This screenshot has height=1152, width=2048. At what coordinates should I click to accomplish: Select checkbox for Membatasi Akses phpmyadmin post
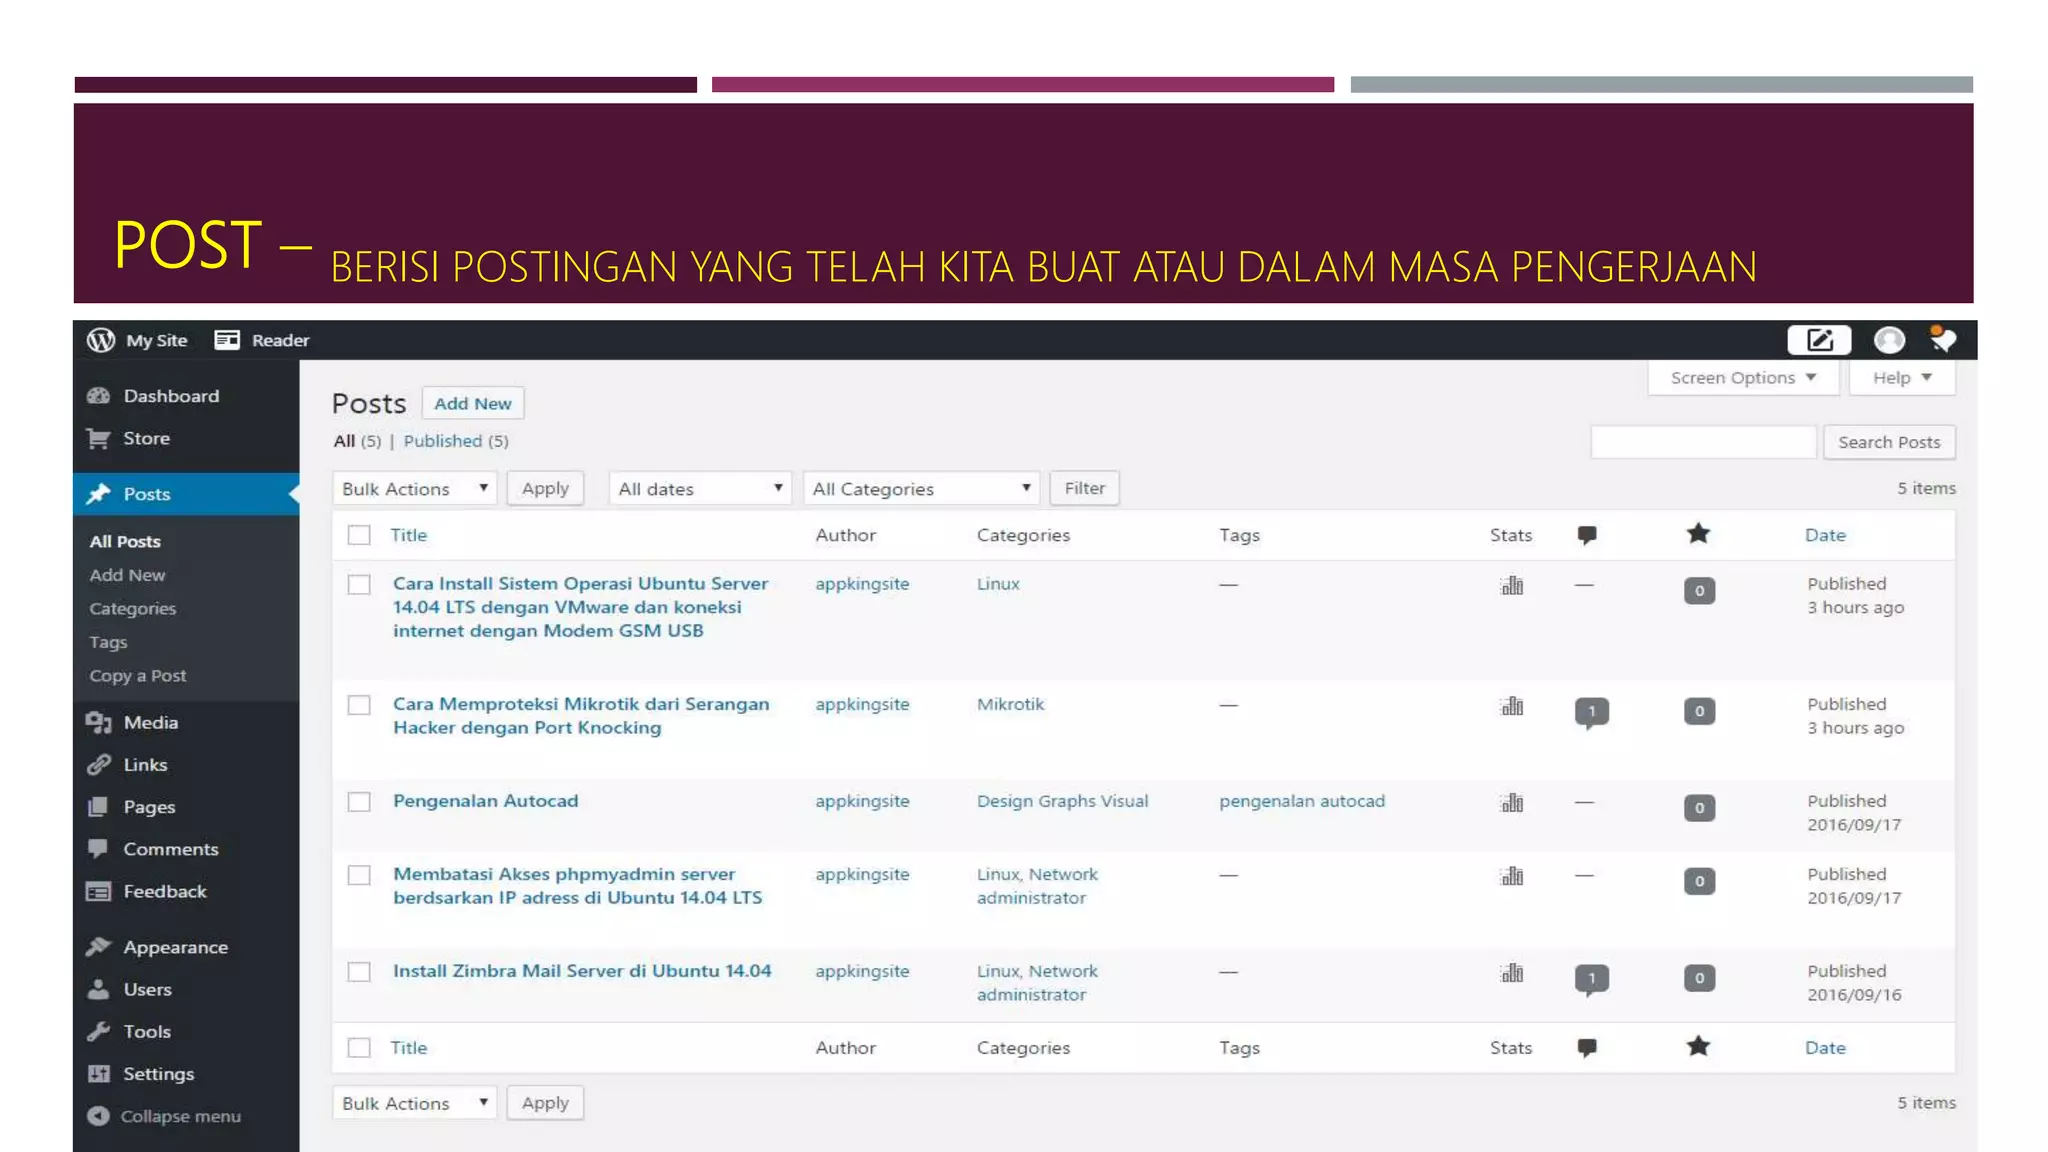click(x=359, y=875)
